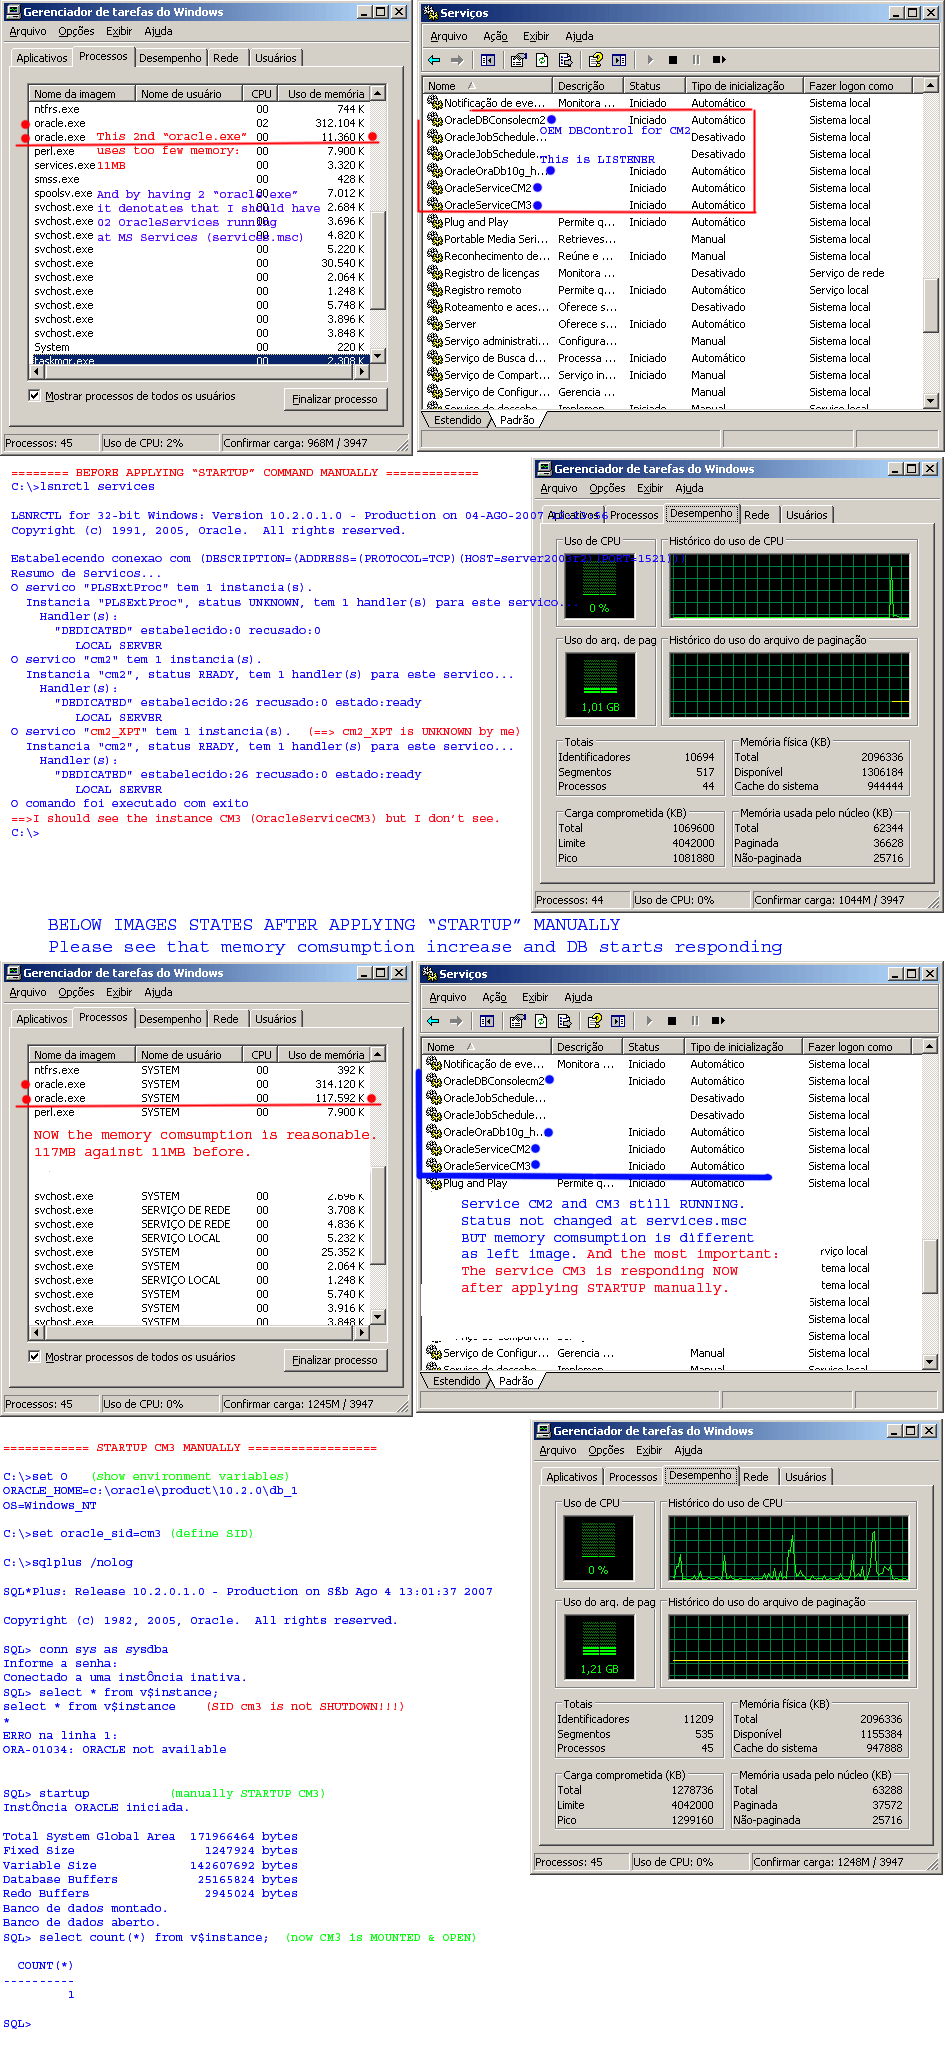Sort by 'Uso de memória' column in topmost Task Manager

tap(325, 94)
